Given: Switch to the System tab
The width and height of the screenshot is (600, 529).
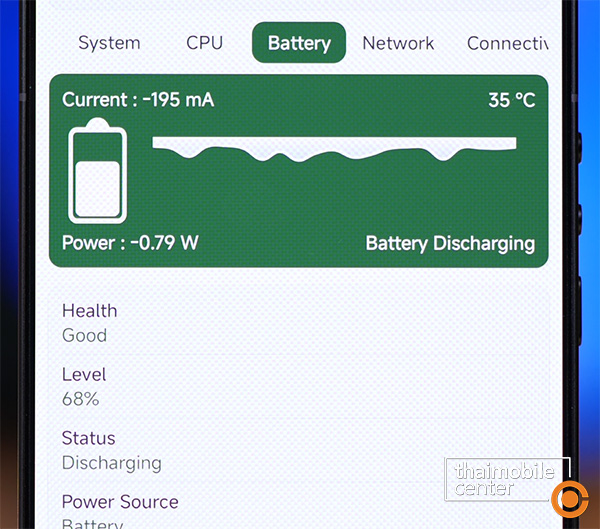Looking at the screenshot, I should pos(109,43).
